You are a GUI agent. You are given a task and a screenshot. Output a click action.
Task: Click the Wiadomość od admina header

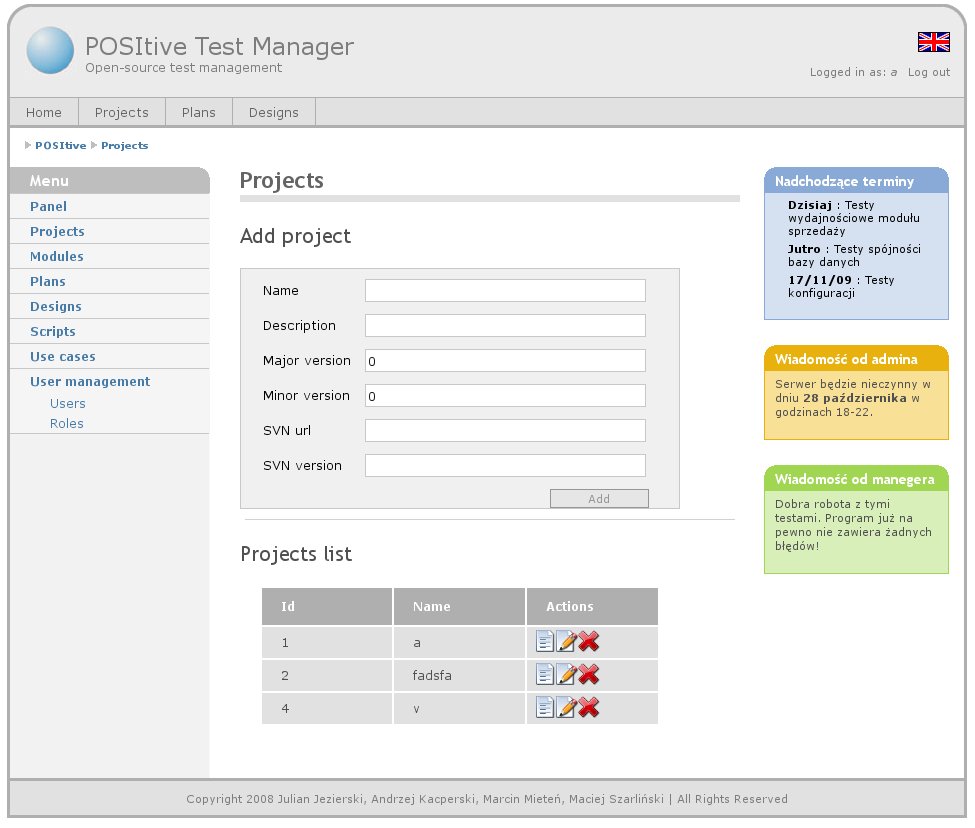click(x=856, y=359)
